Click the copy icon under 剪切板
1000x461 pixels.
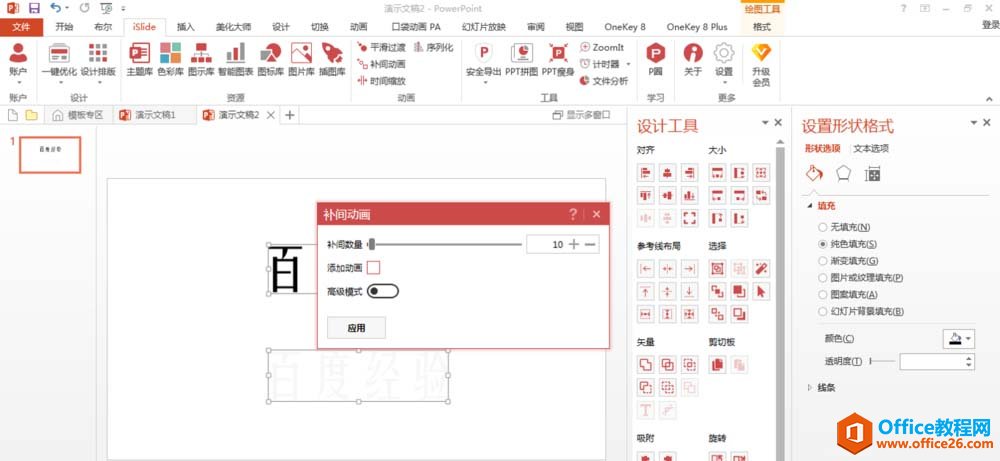(x=717, y=365)
